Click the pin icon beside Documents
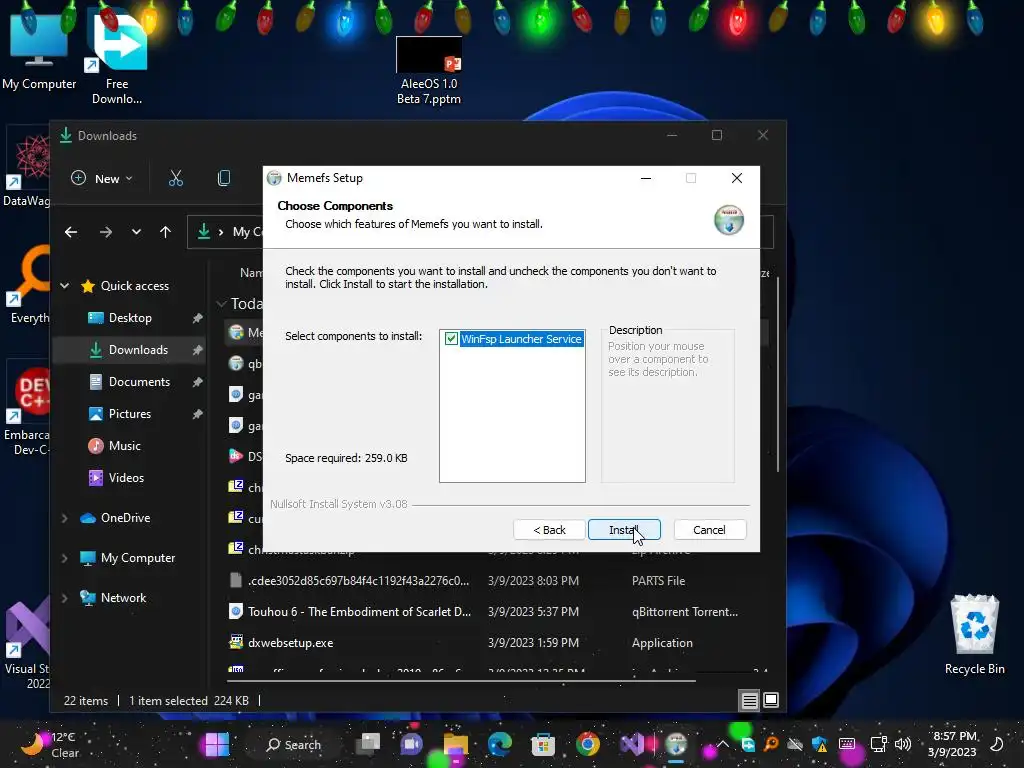 click(197, 382)
